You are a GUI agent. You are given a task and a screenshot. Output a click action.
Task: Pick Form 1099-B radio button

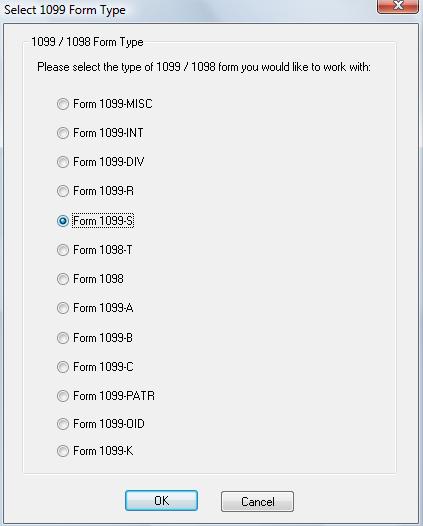(x=63, y=338)
